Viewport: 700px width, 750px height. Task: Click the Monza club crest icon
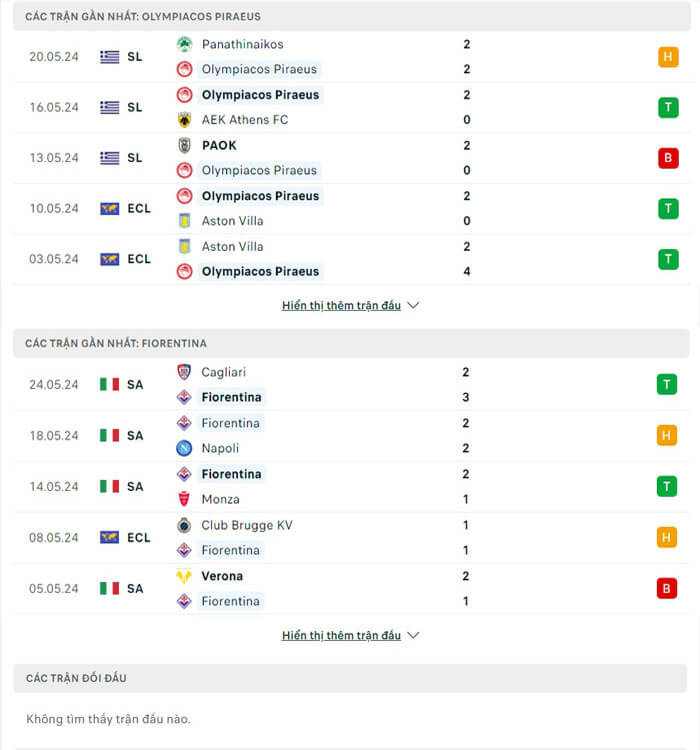click(184, 499)
